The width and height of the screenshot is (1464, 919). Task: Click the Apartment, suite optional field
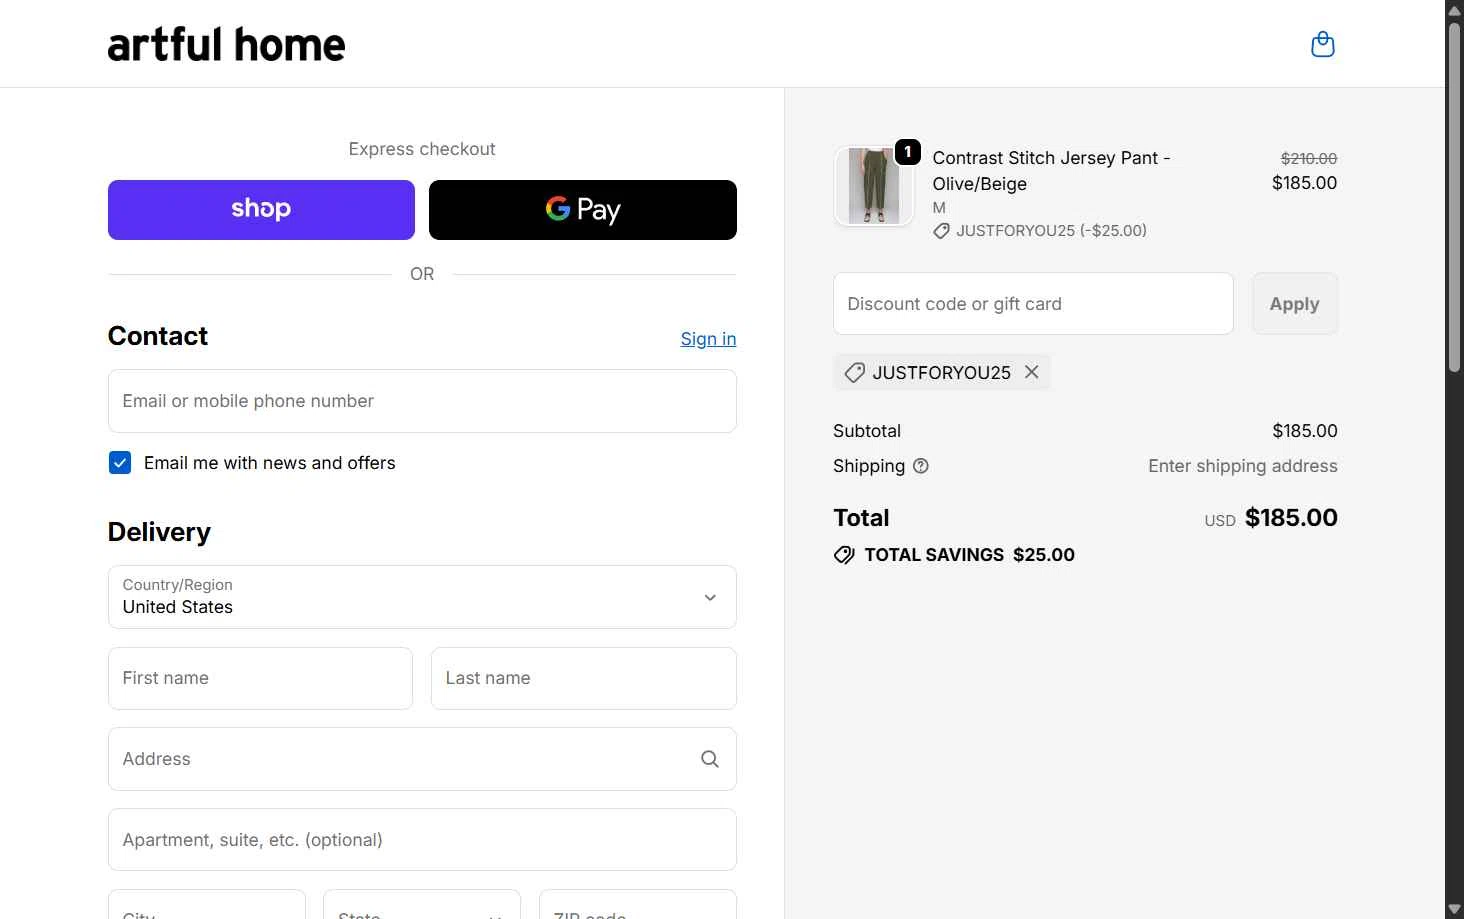point(422,840)
